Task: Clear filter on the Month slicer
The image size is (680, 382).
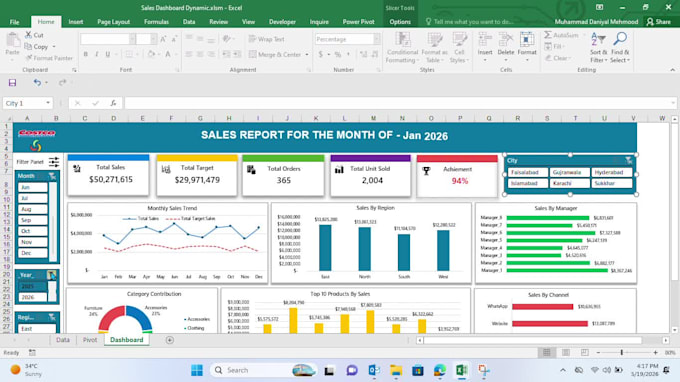Action: (x=52, y=176)
